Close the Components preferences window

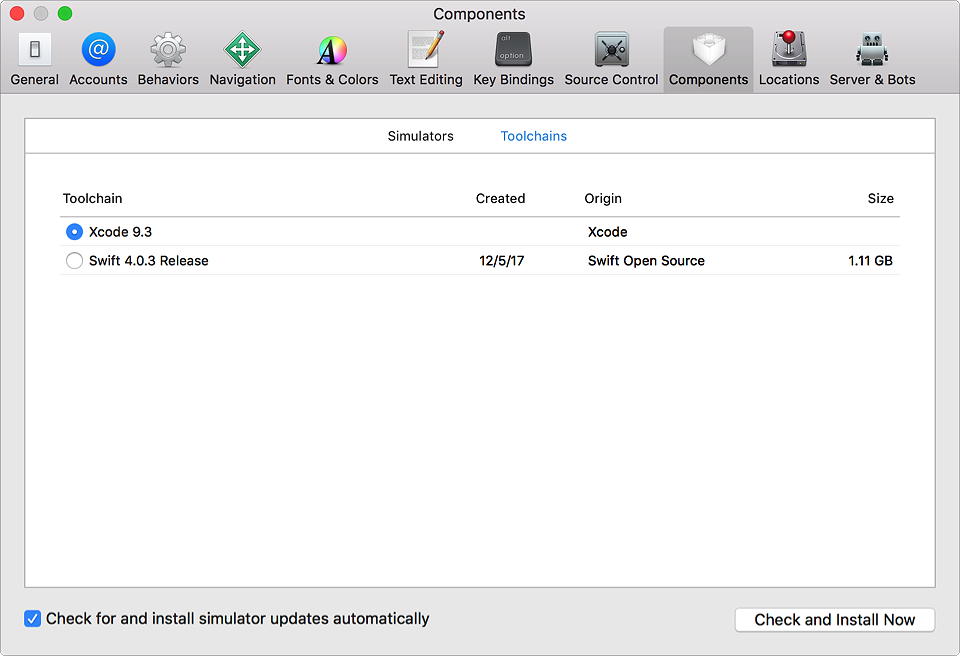tap(17, 13)
